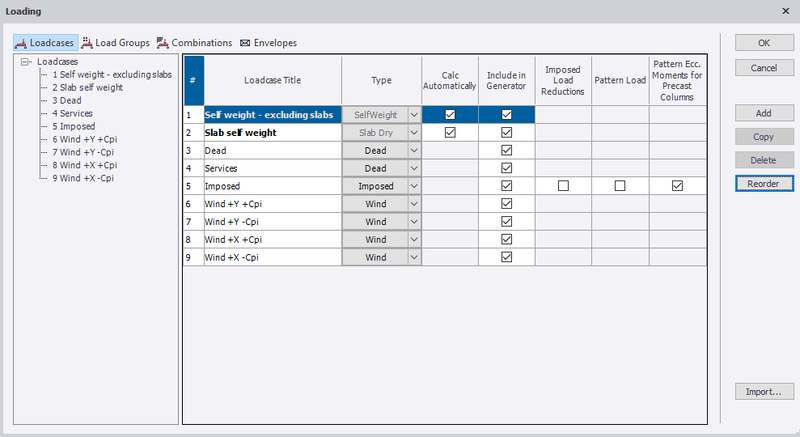
Task: Click the Loadcases tab icon
Action: click(x=21, y=43)
